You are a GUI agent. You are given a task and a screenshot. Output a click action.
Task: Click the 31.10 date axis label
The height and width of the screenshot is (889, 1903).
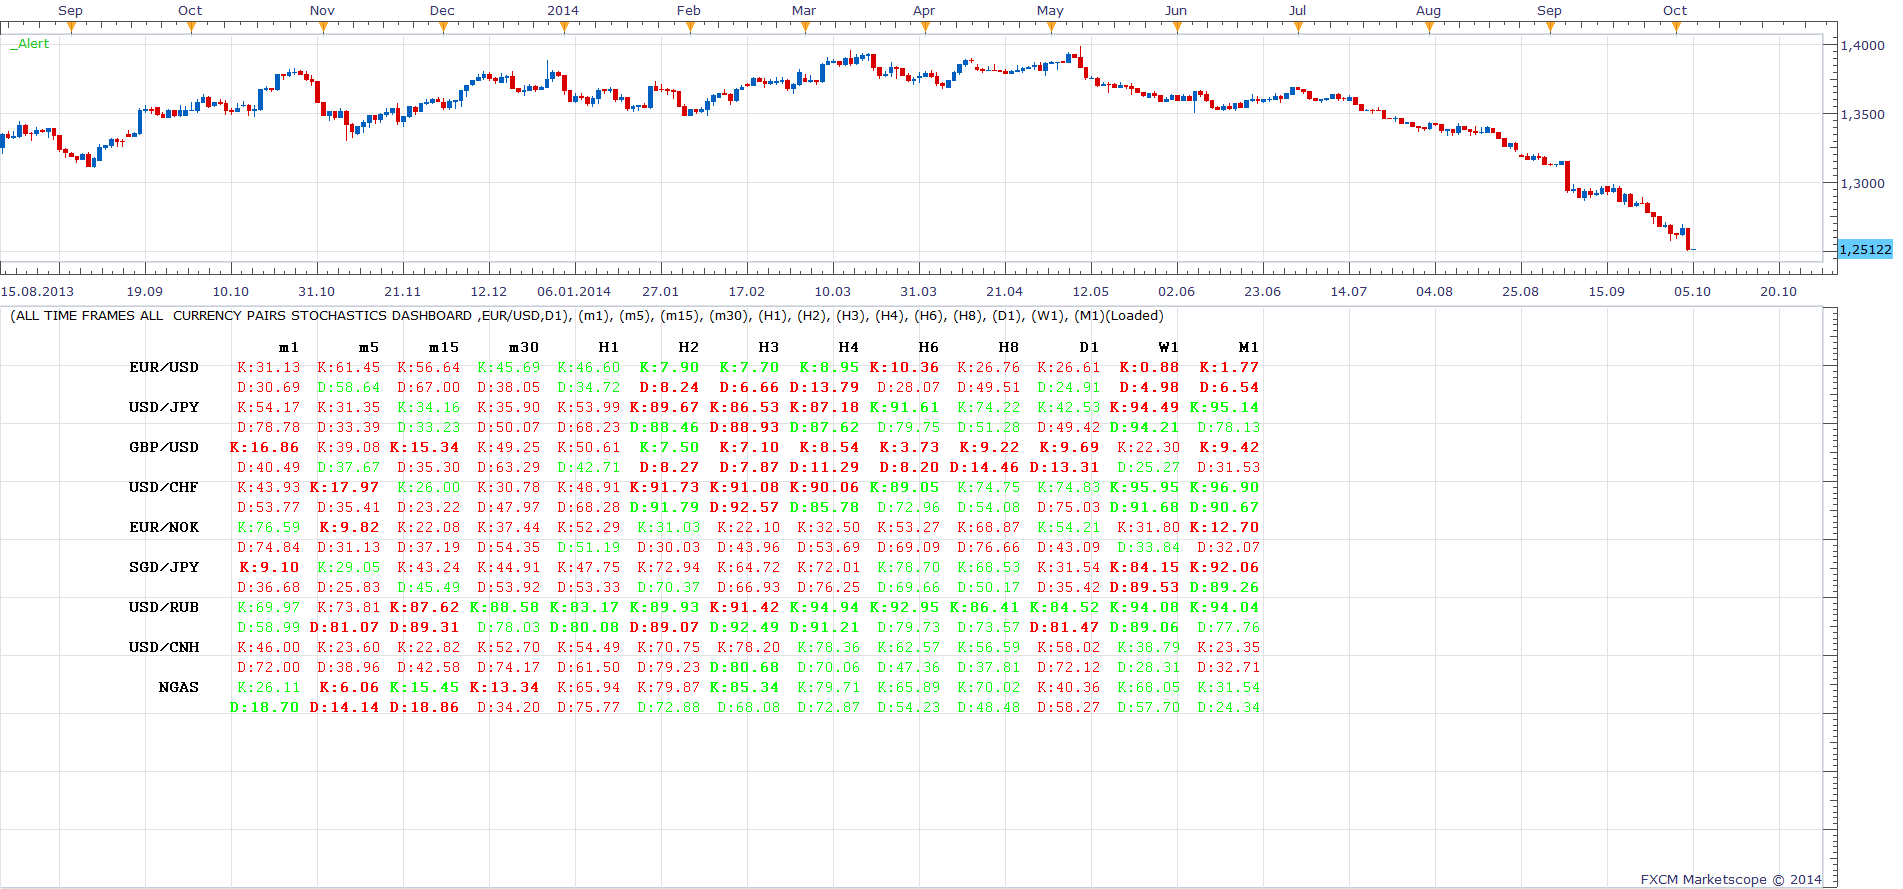pos(317,292)
